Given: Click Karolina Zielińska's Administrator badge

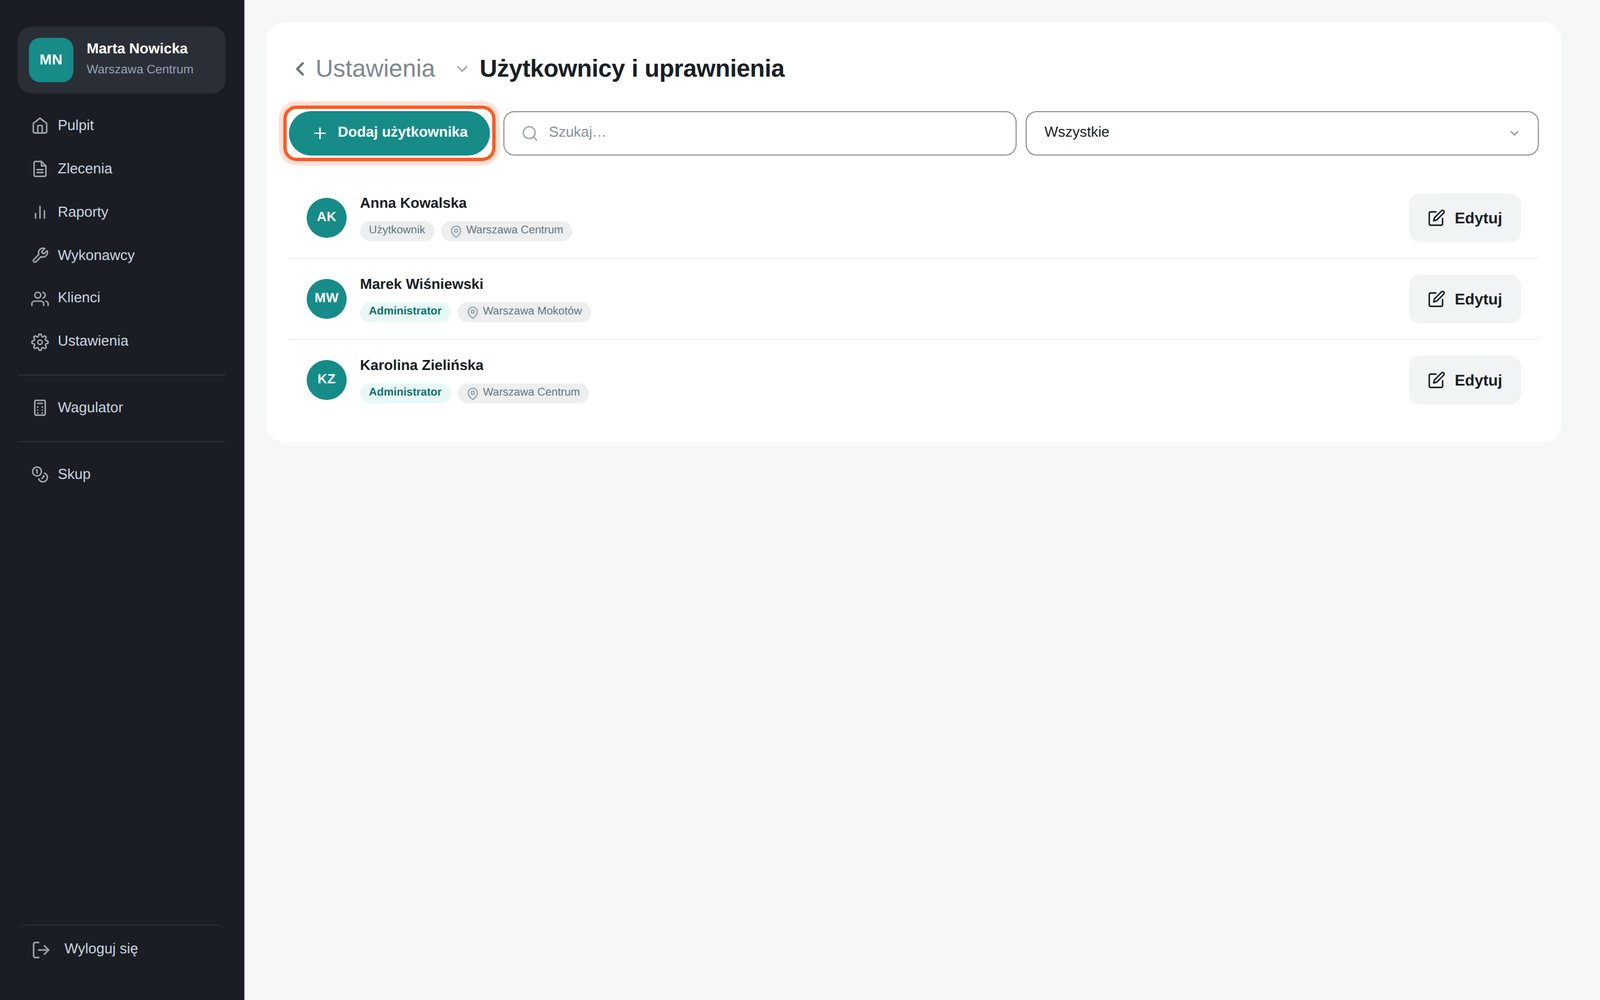Looking at the screenshot, I should [405, 392].
